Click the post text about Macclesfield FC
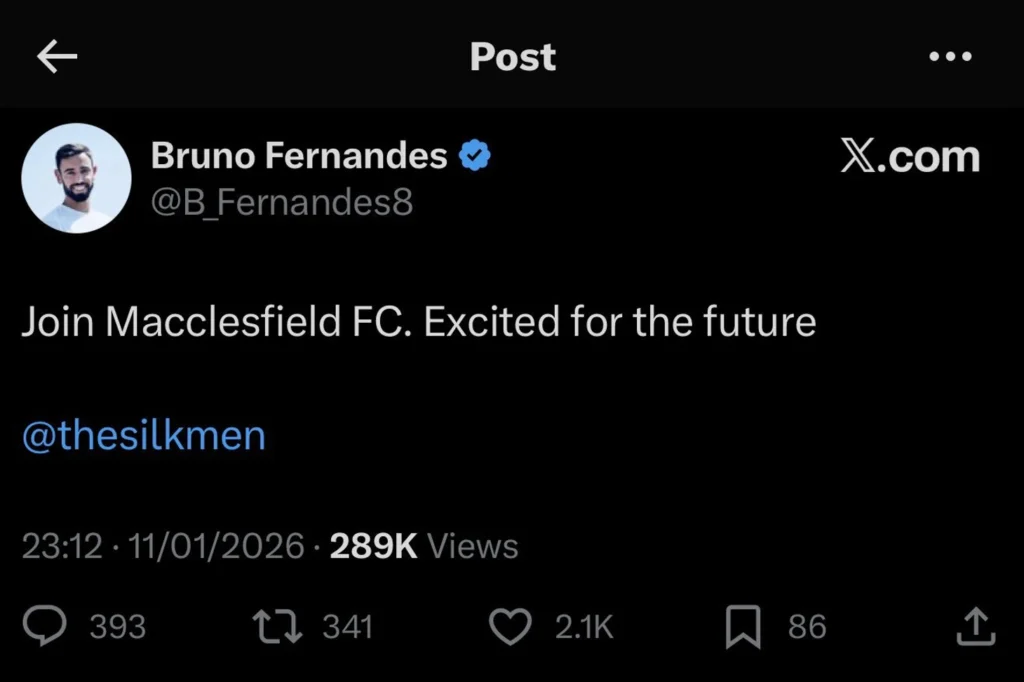 tap(418, 323)
